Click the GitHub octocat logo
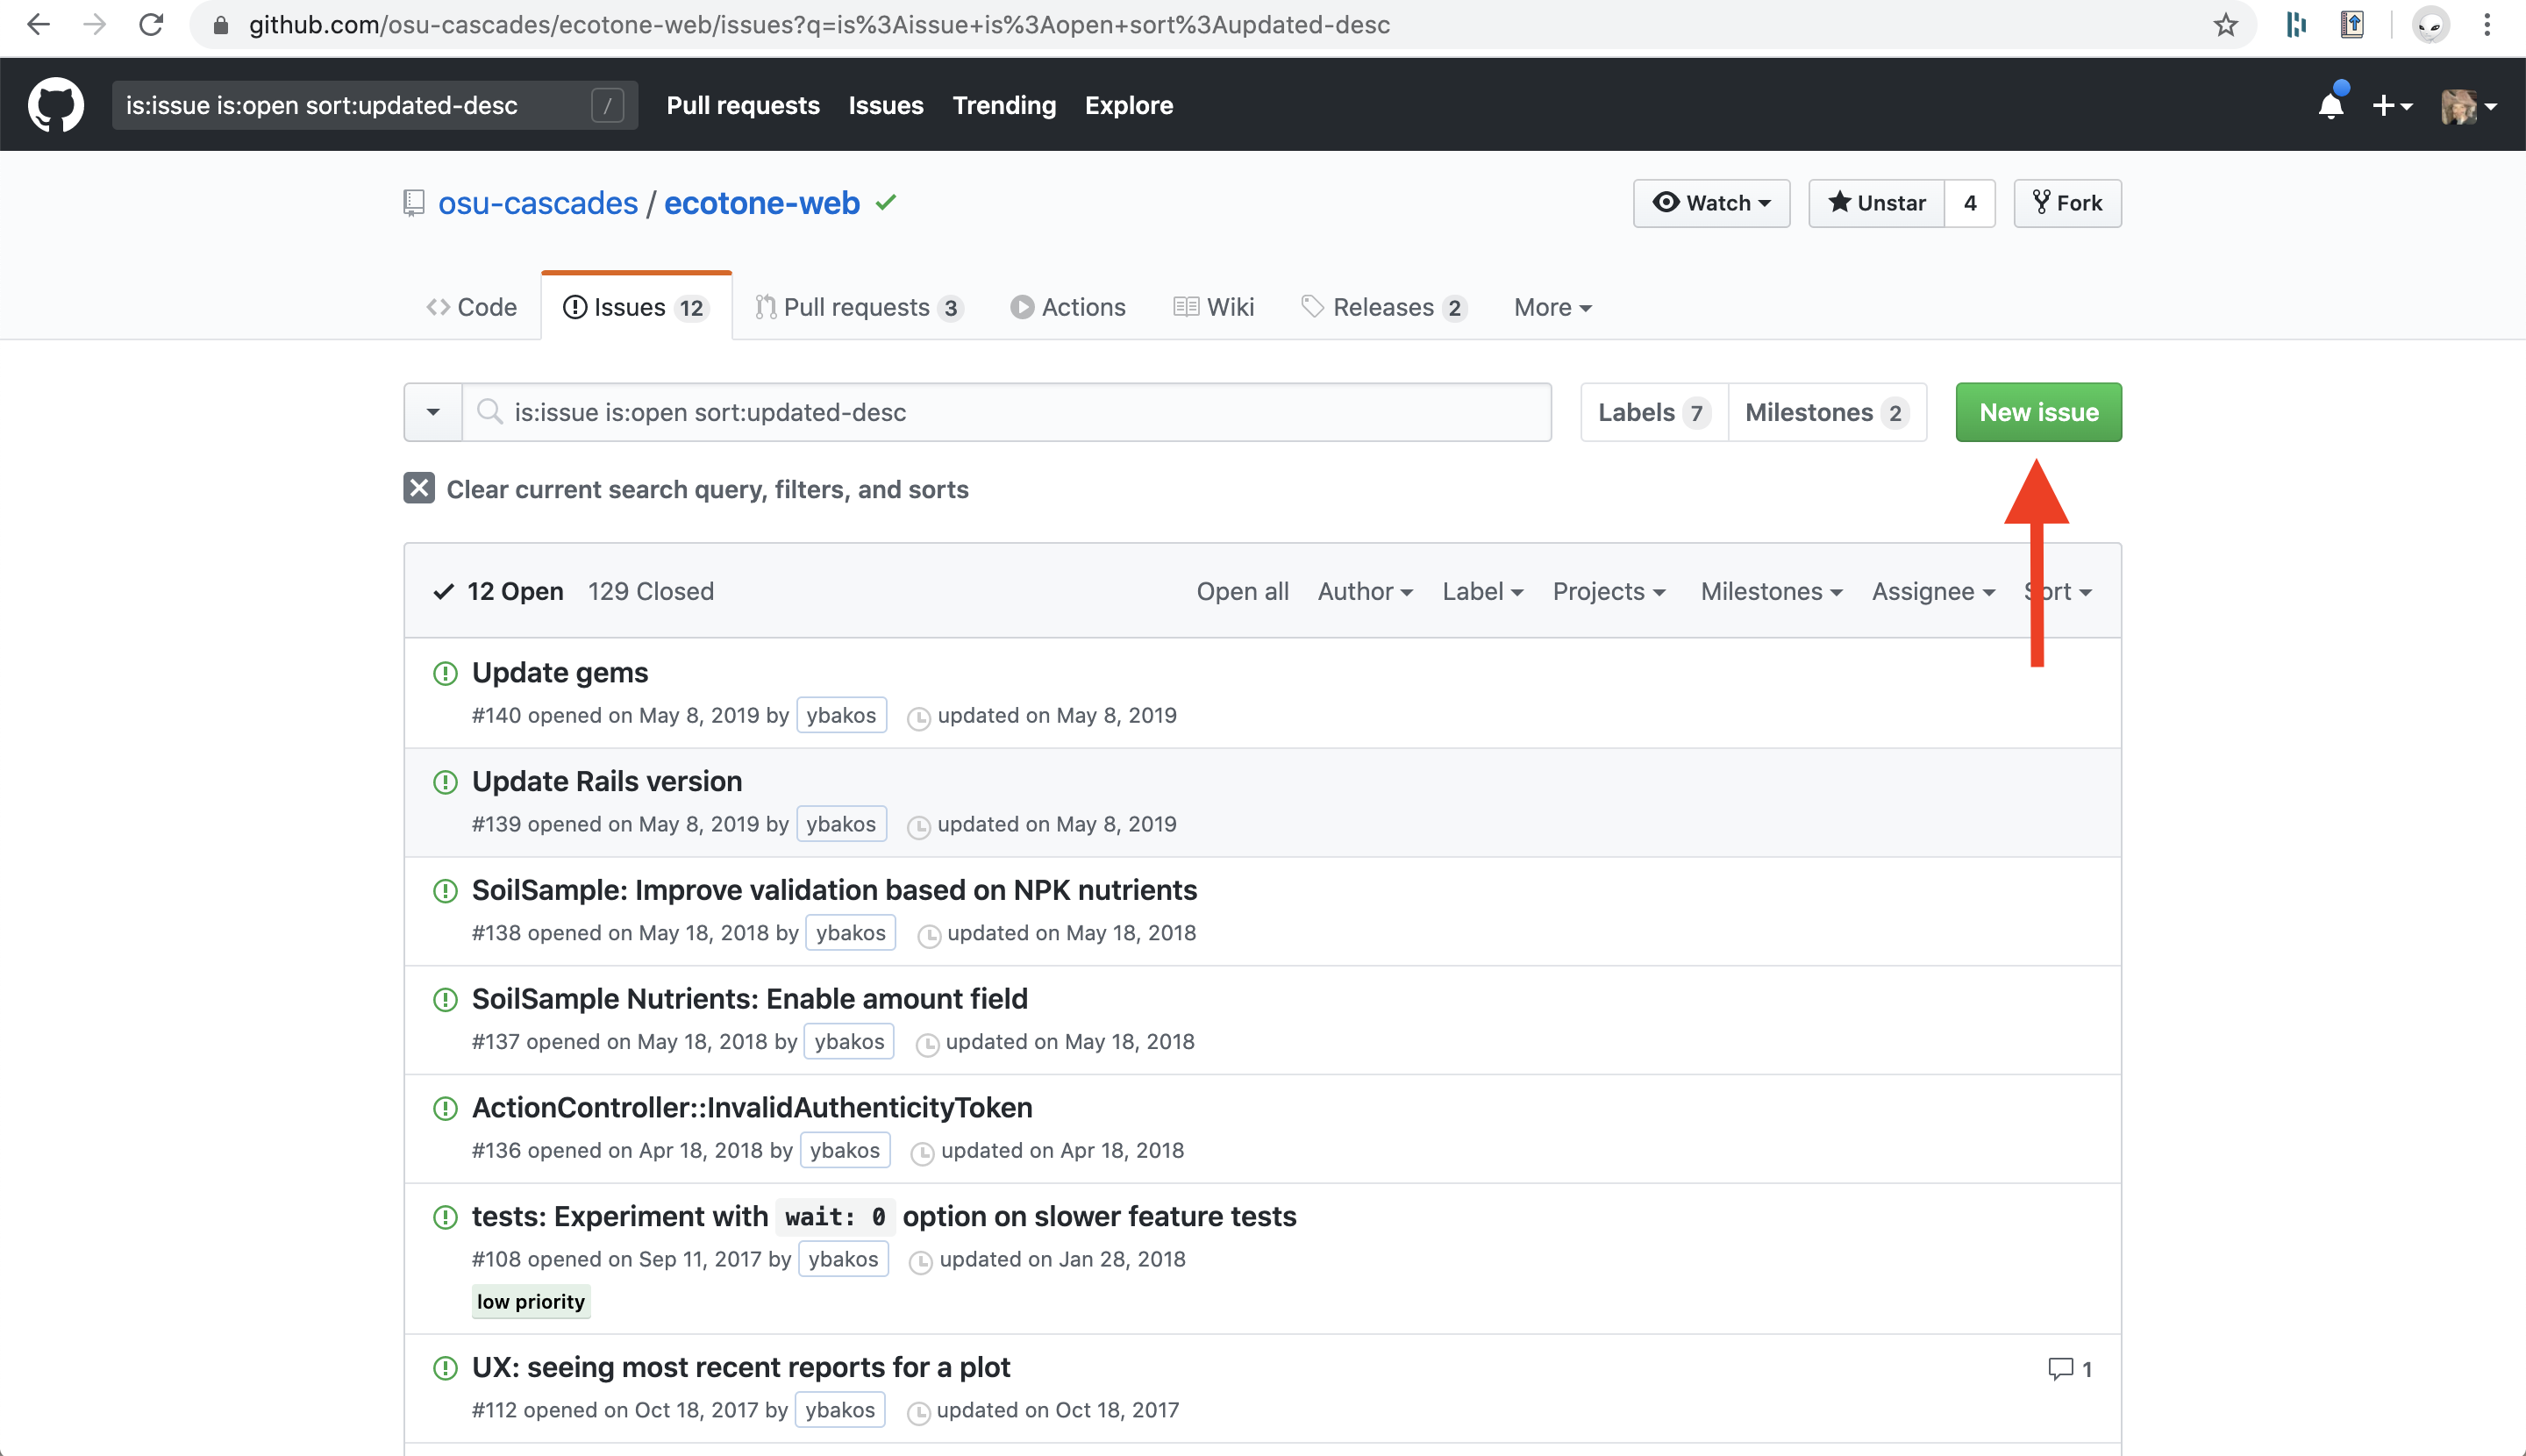 pyautogui.click(x=56, y=105)
